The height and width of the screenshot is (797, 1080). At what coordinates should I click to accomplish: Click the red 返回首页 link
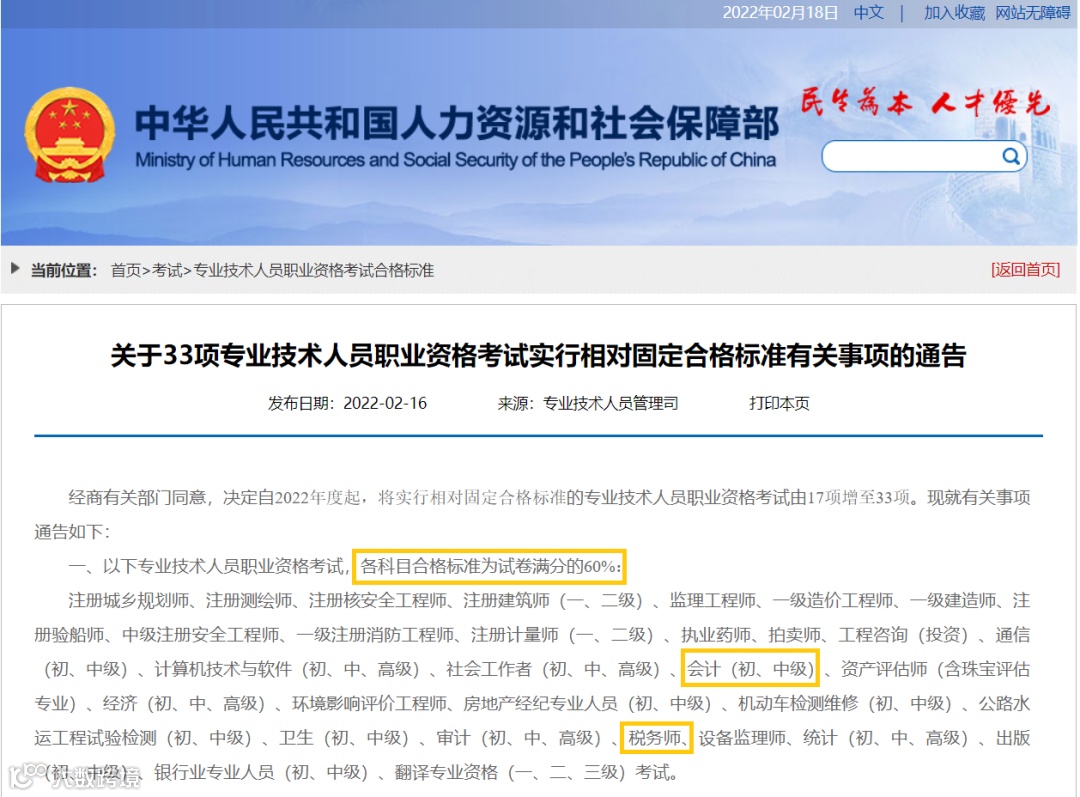click(1025, 269)
